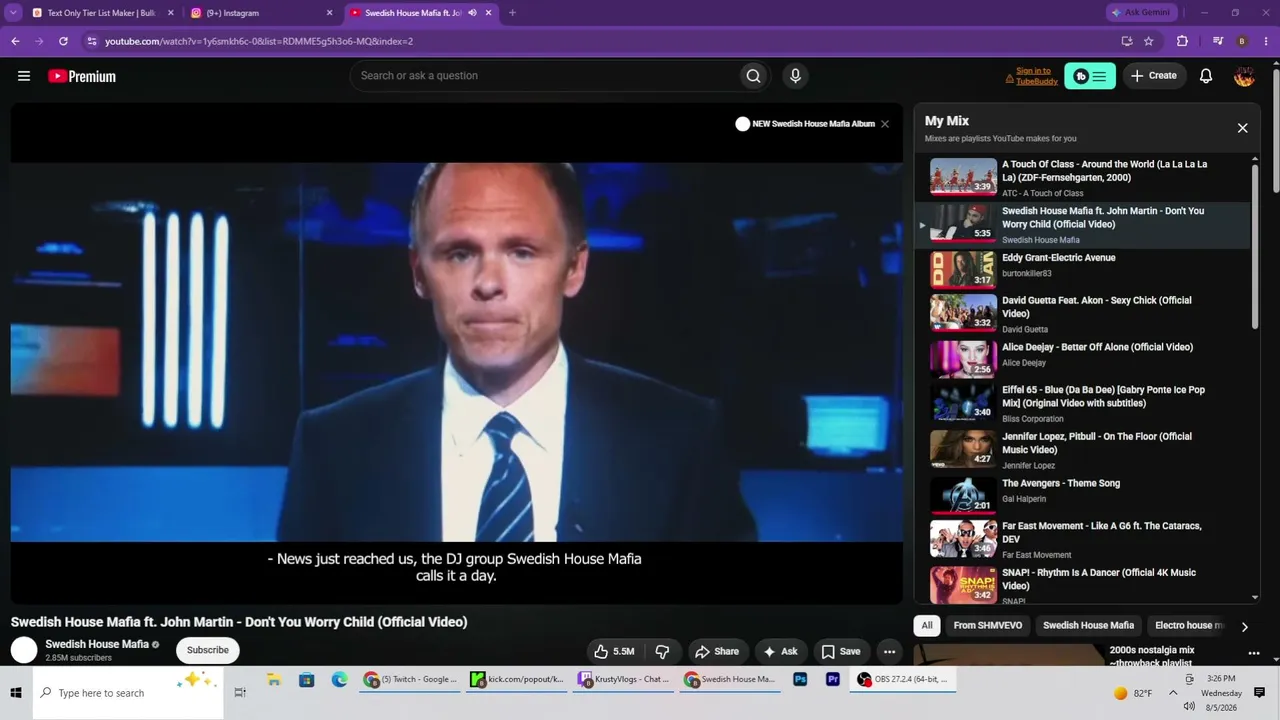Image resolution: width=1280 pixels, height=720 pixels.
Task: Click the browser address bar URL
Action: point(259,41)
